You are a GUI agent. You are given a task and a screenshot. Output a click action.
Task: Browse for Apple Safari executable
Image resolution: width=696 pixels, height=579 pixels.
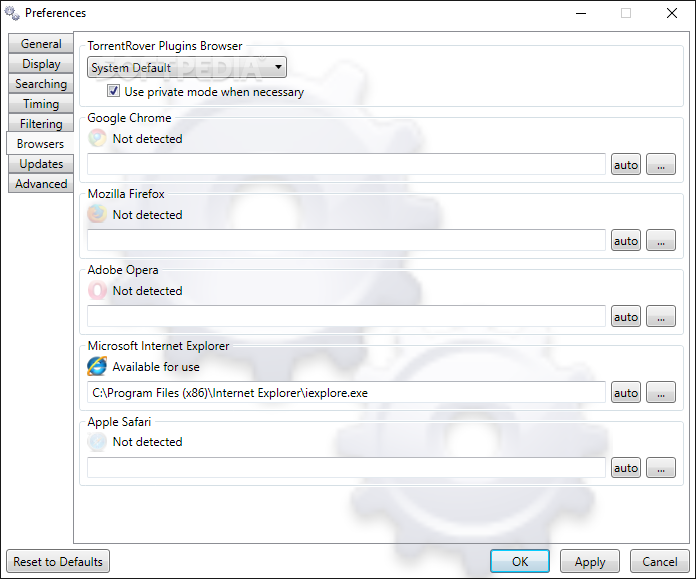pos(661,468)
